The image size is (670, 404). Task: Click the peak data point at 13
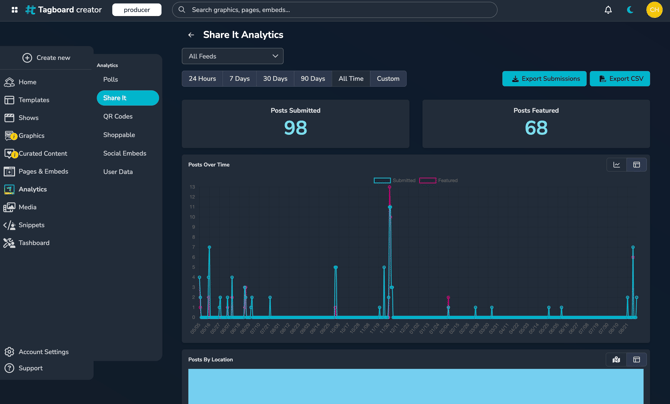coord(389,187)
